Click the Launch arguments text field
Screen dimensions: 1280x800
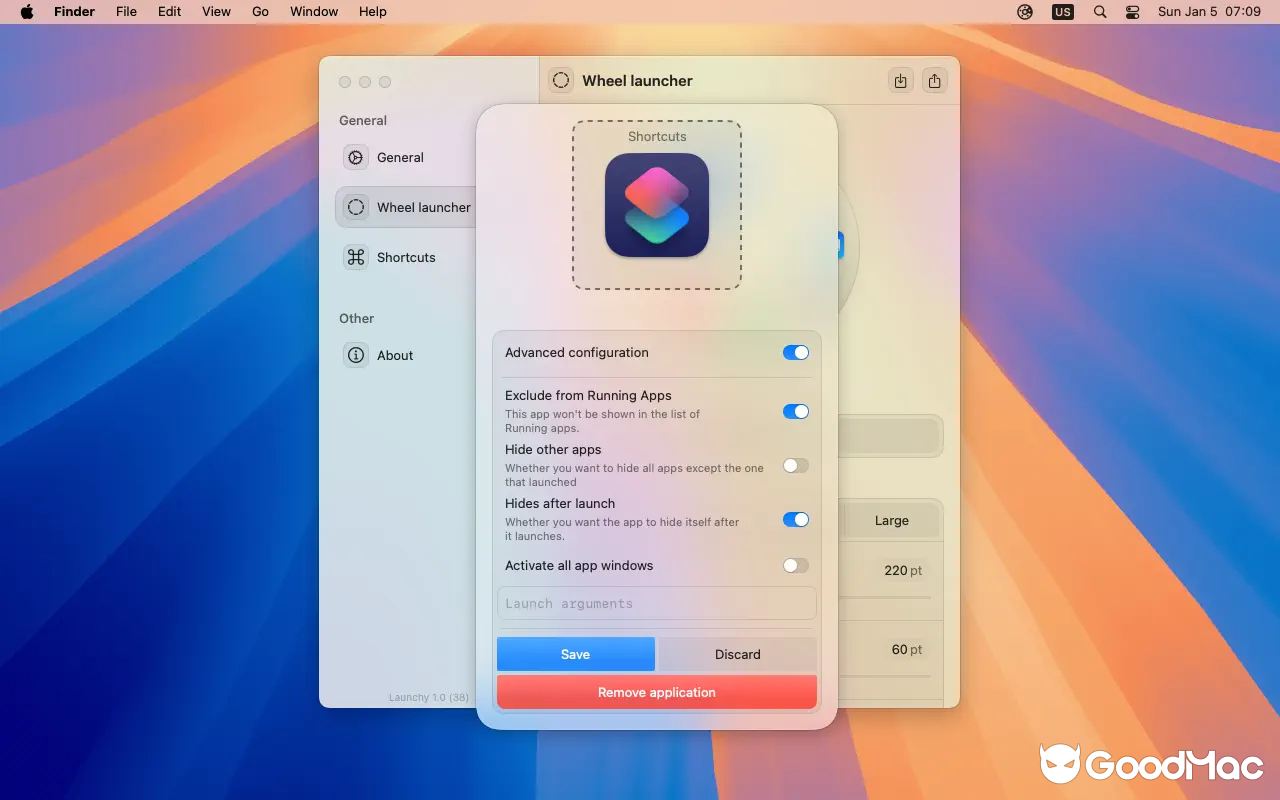click(x=657, y=603)
